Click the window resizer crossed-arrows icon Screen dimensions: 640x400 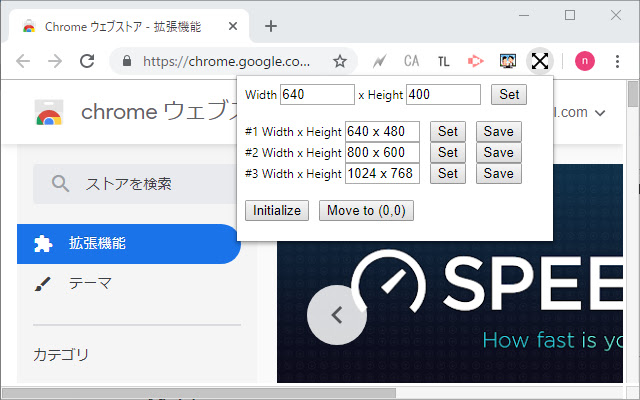(x=540, y=61)
